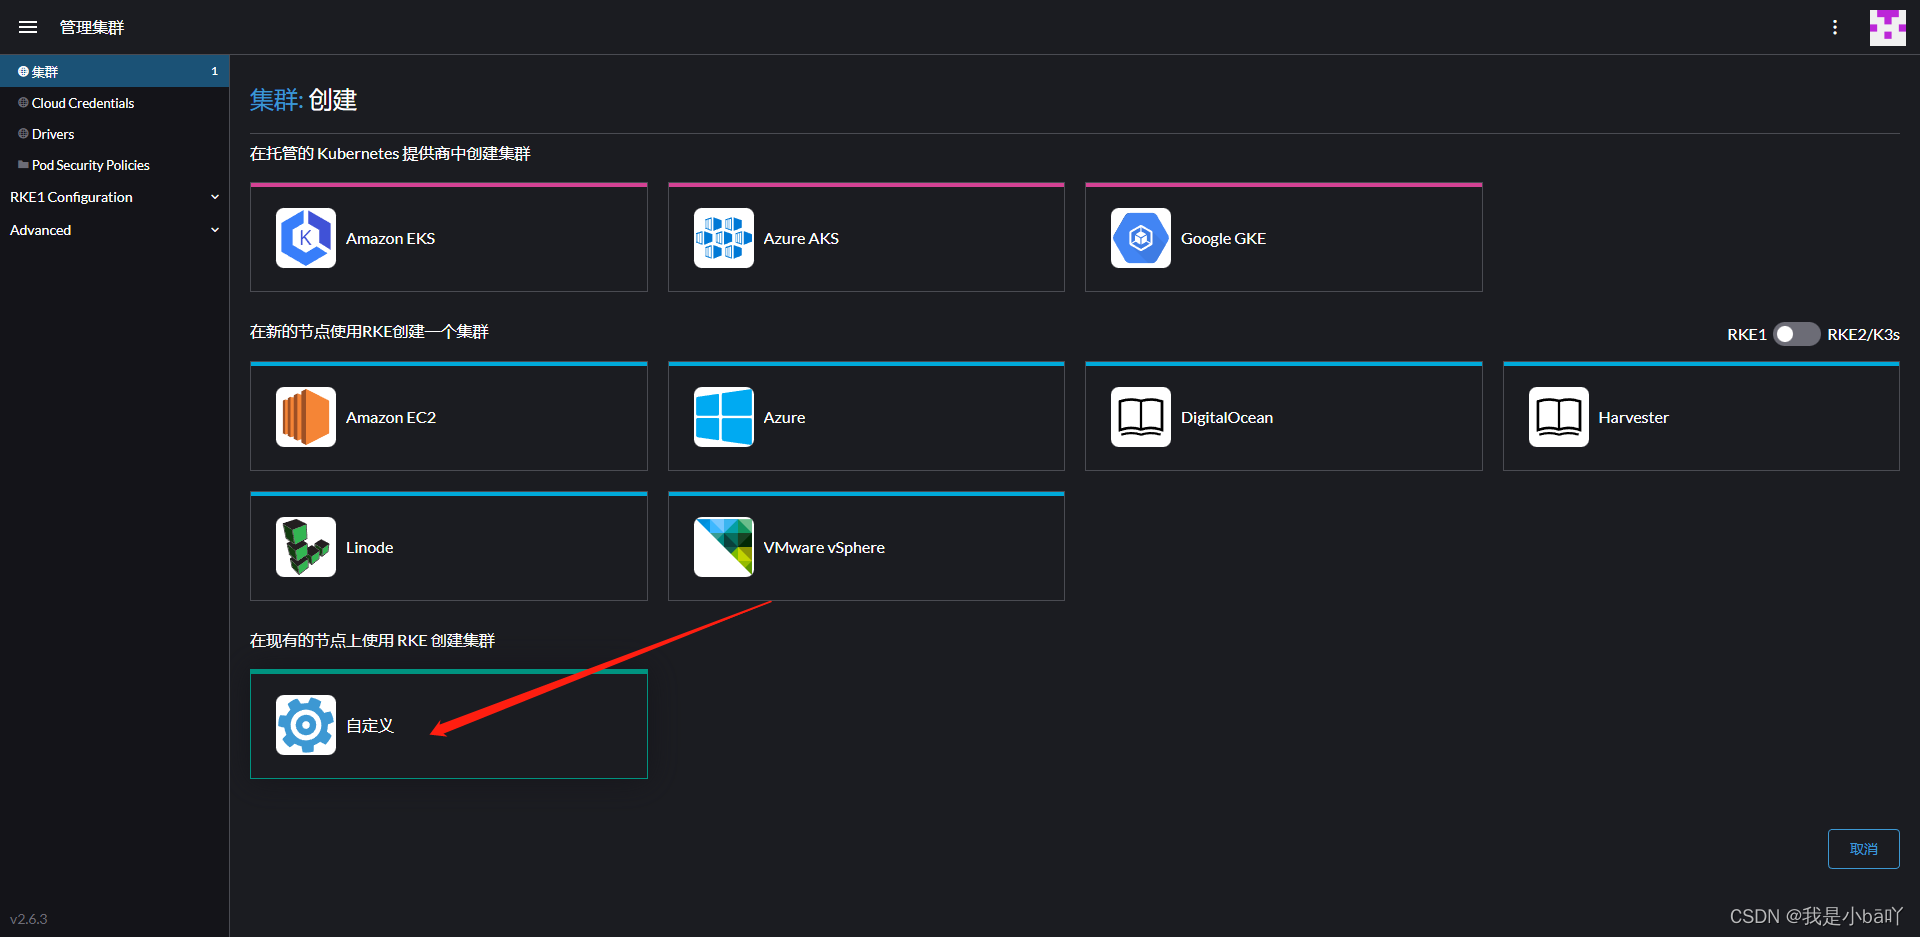Click the Google GKE logo icon
The image size is (1920, 937).
(1141, 238)
